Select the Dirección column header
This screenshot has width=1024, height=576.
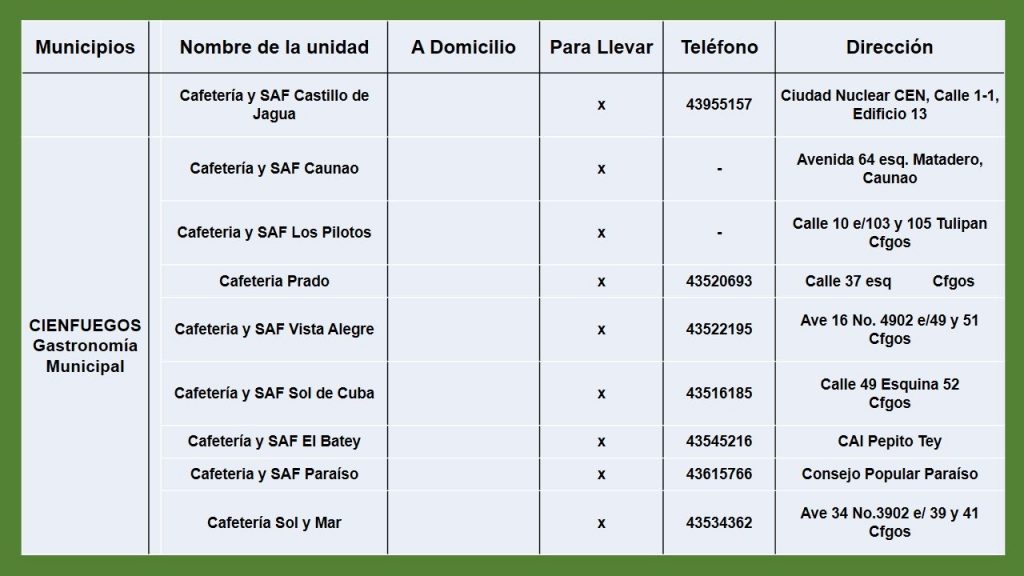[x=889, y=47]
